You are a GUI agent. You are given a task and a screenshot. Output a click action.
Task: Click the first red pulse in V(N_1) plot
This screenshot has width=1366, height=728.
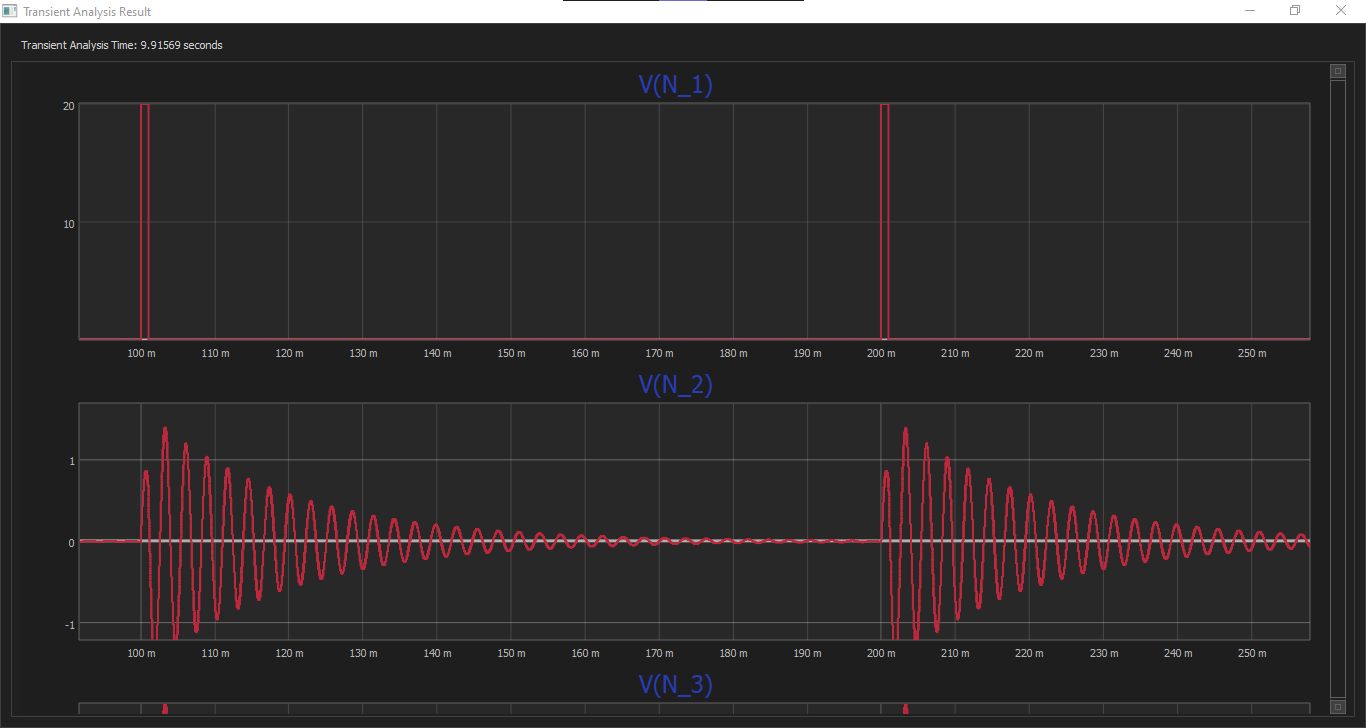pyautogui.click(x=144, y=221)
